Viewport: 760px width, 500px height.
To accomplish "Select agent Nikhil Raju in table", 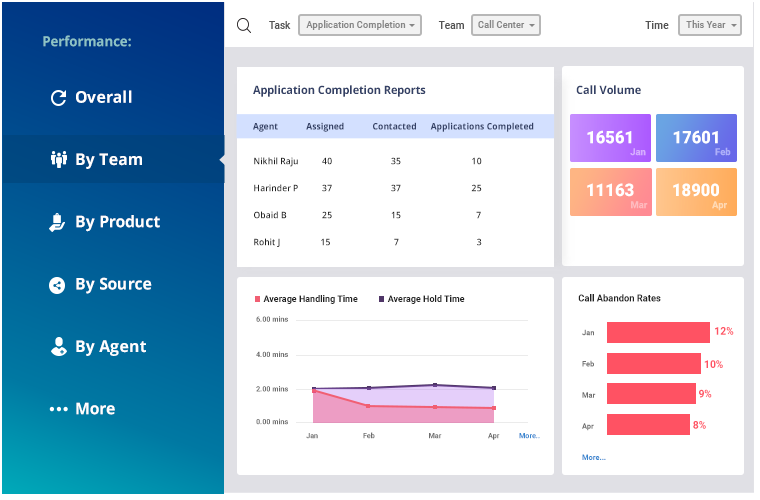I will [276, 161].
